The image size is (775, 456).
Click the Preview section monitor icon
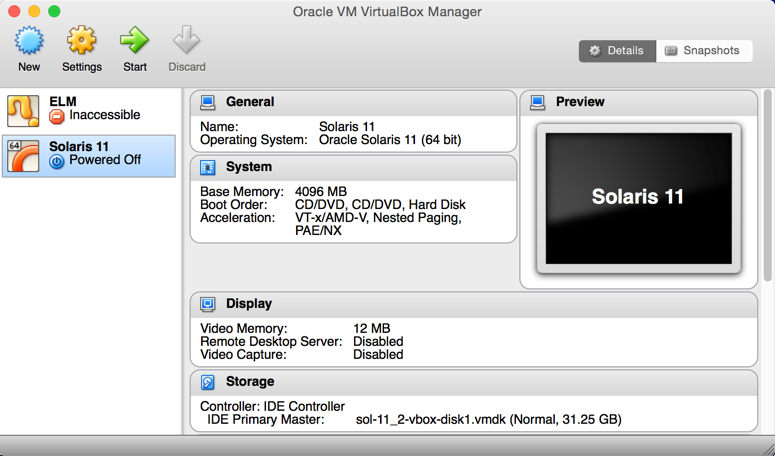coord(537,102)
